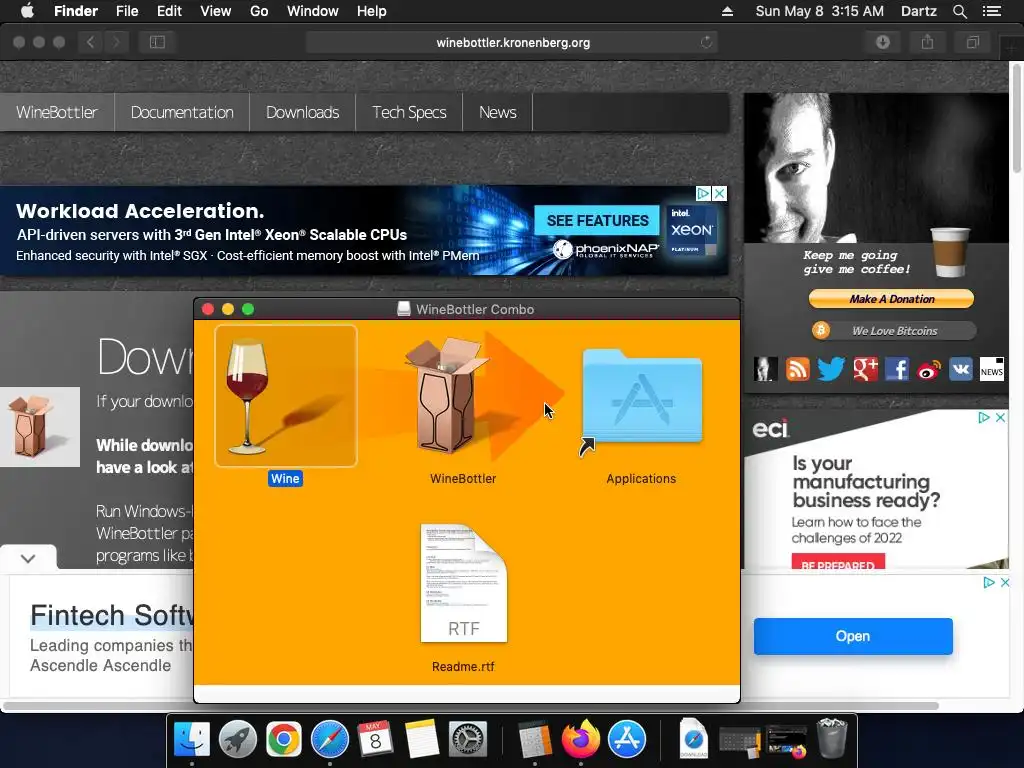Open the Help menu

(x=372, y=11)
